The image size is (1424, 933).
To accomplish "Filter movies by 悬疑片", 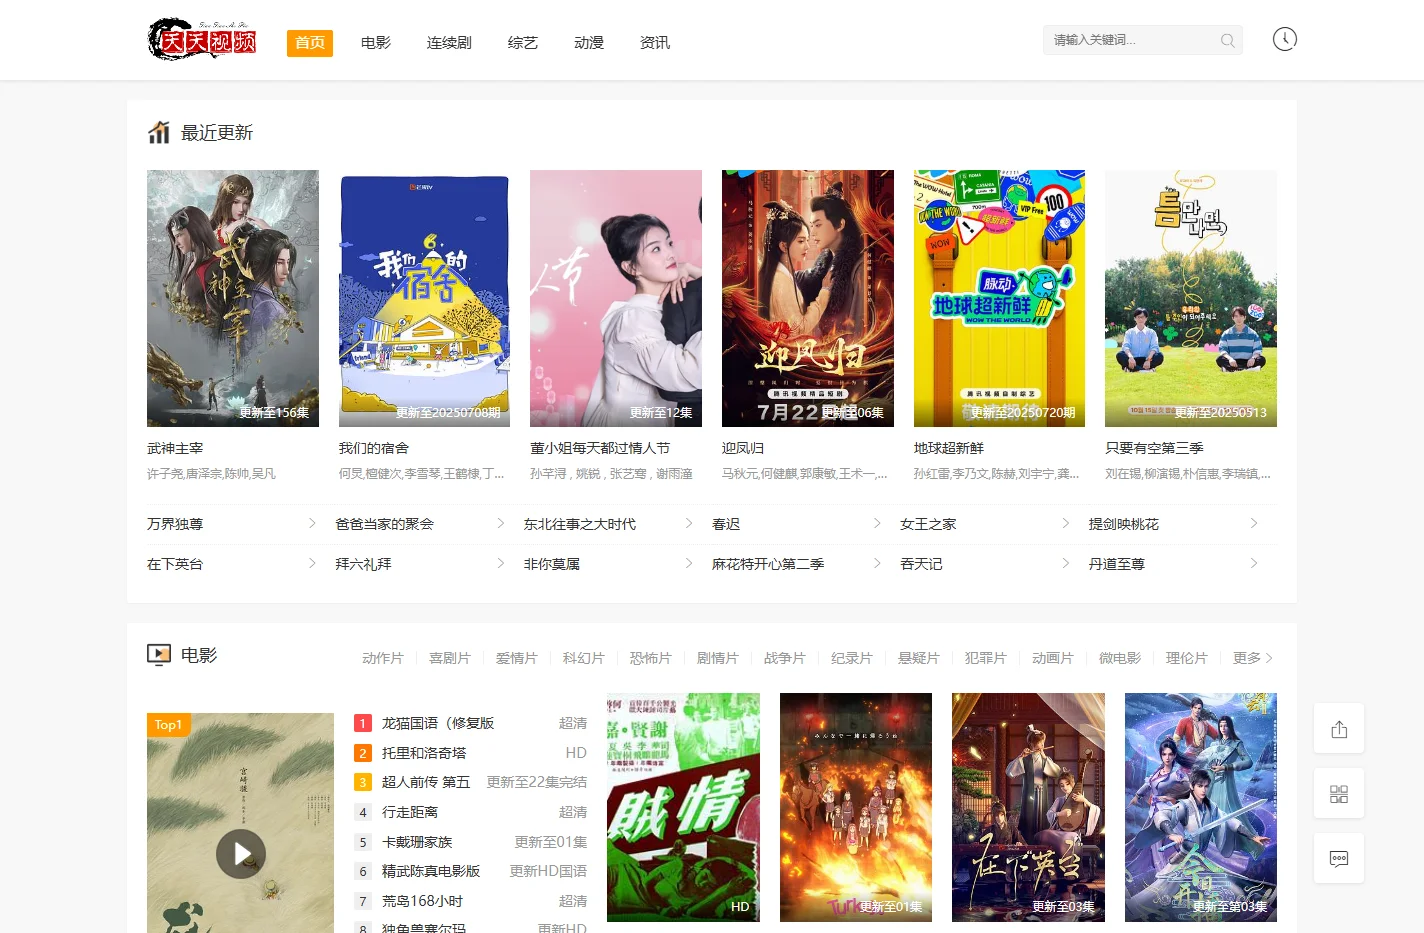I will [919, 658].
